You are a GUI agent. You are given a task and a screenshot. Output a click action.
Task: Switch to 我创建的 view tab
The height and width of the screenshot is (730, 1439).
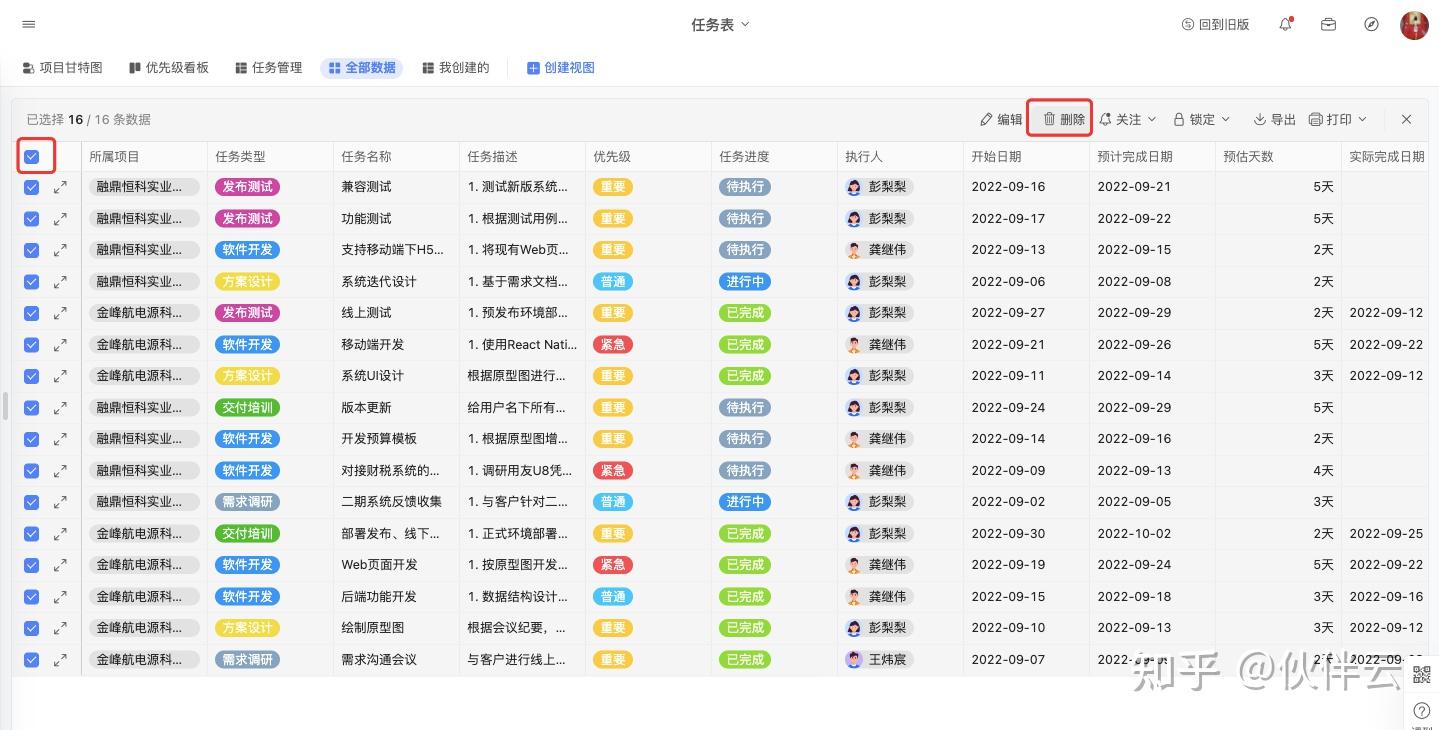click(x=456, y=68)
